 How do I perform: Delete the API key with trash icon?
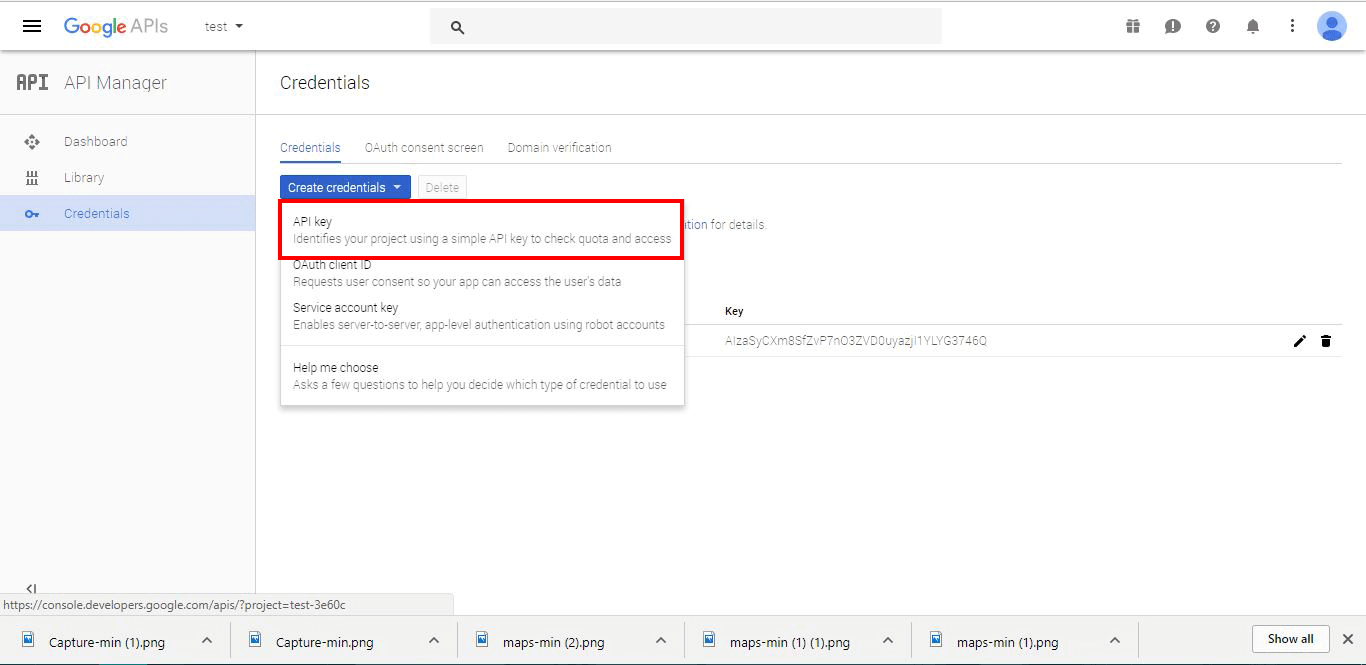1326,341
